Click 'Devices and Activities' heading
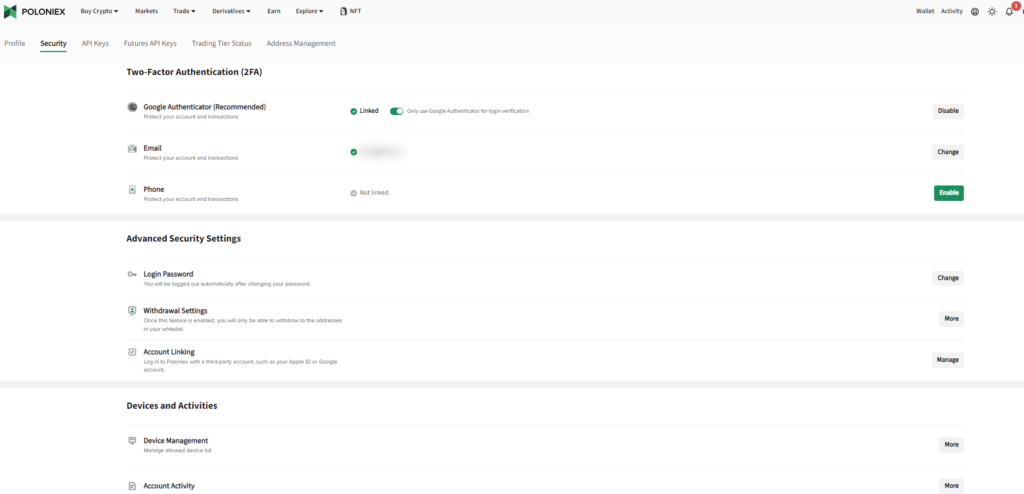 pyautogui.click(x=172, y=406)
